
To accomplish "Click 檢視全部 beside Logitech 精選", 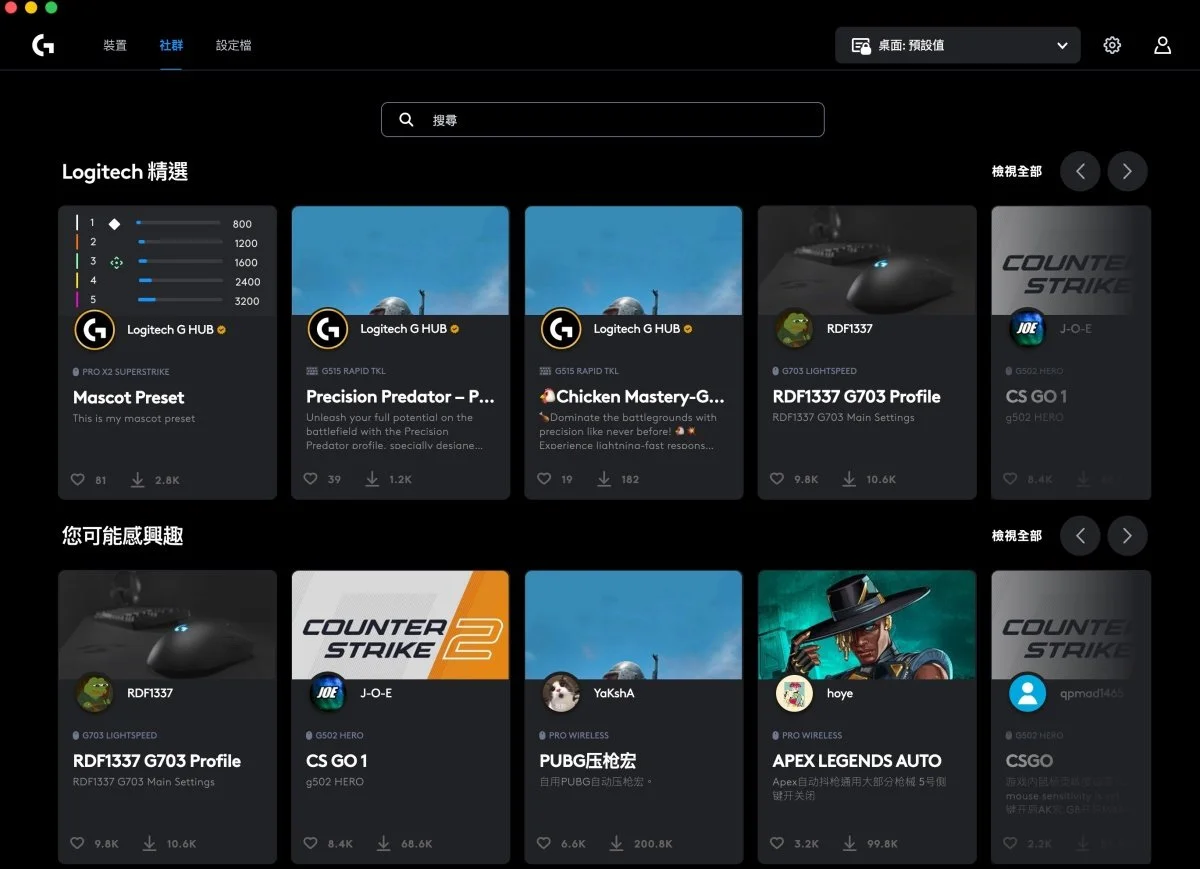I will coord(1016,171).
